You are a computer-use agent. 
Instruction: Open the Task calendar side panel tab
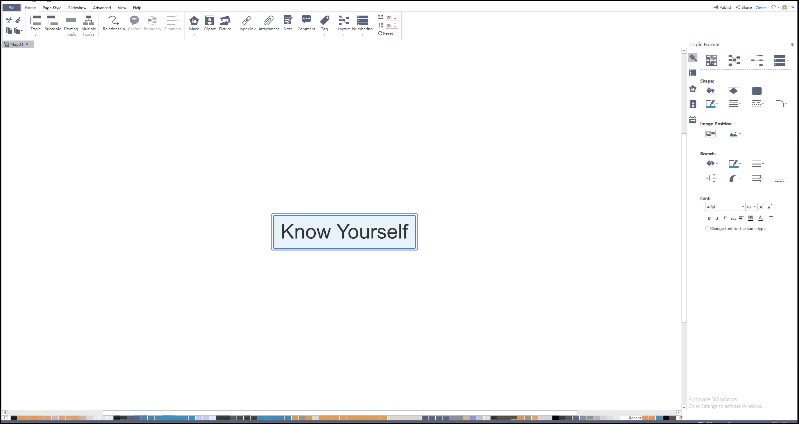click(693, 120)
